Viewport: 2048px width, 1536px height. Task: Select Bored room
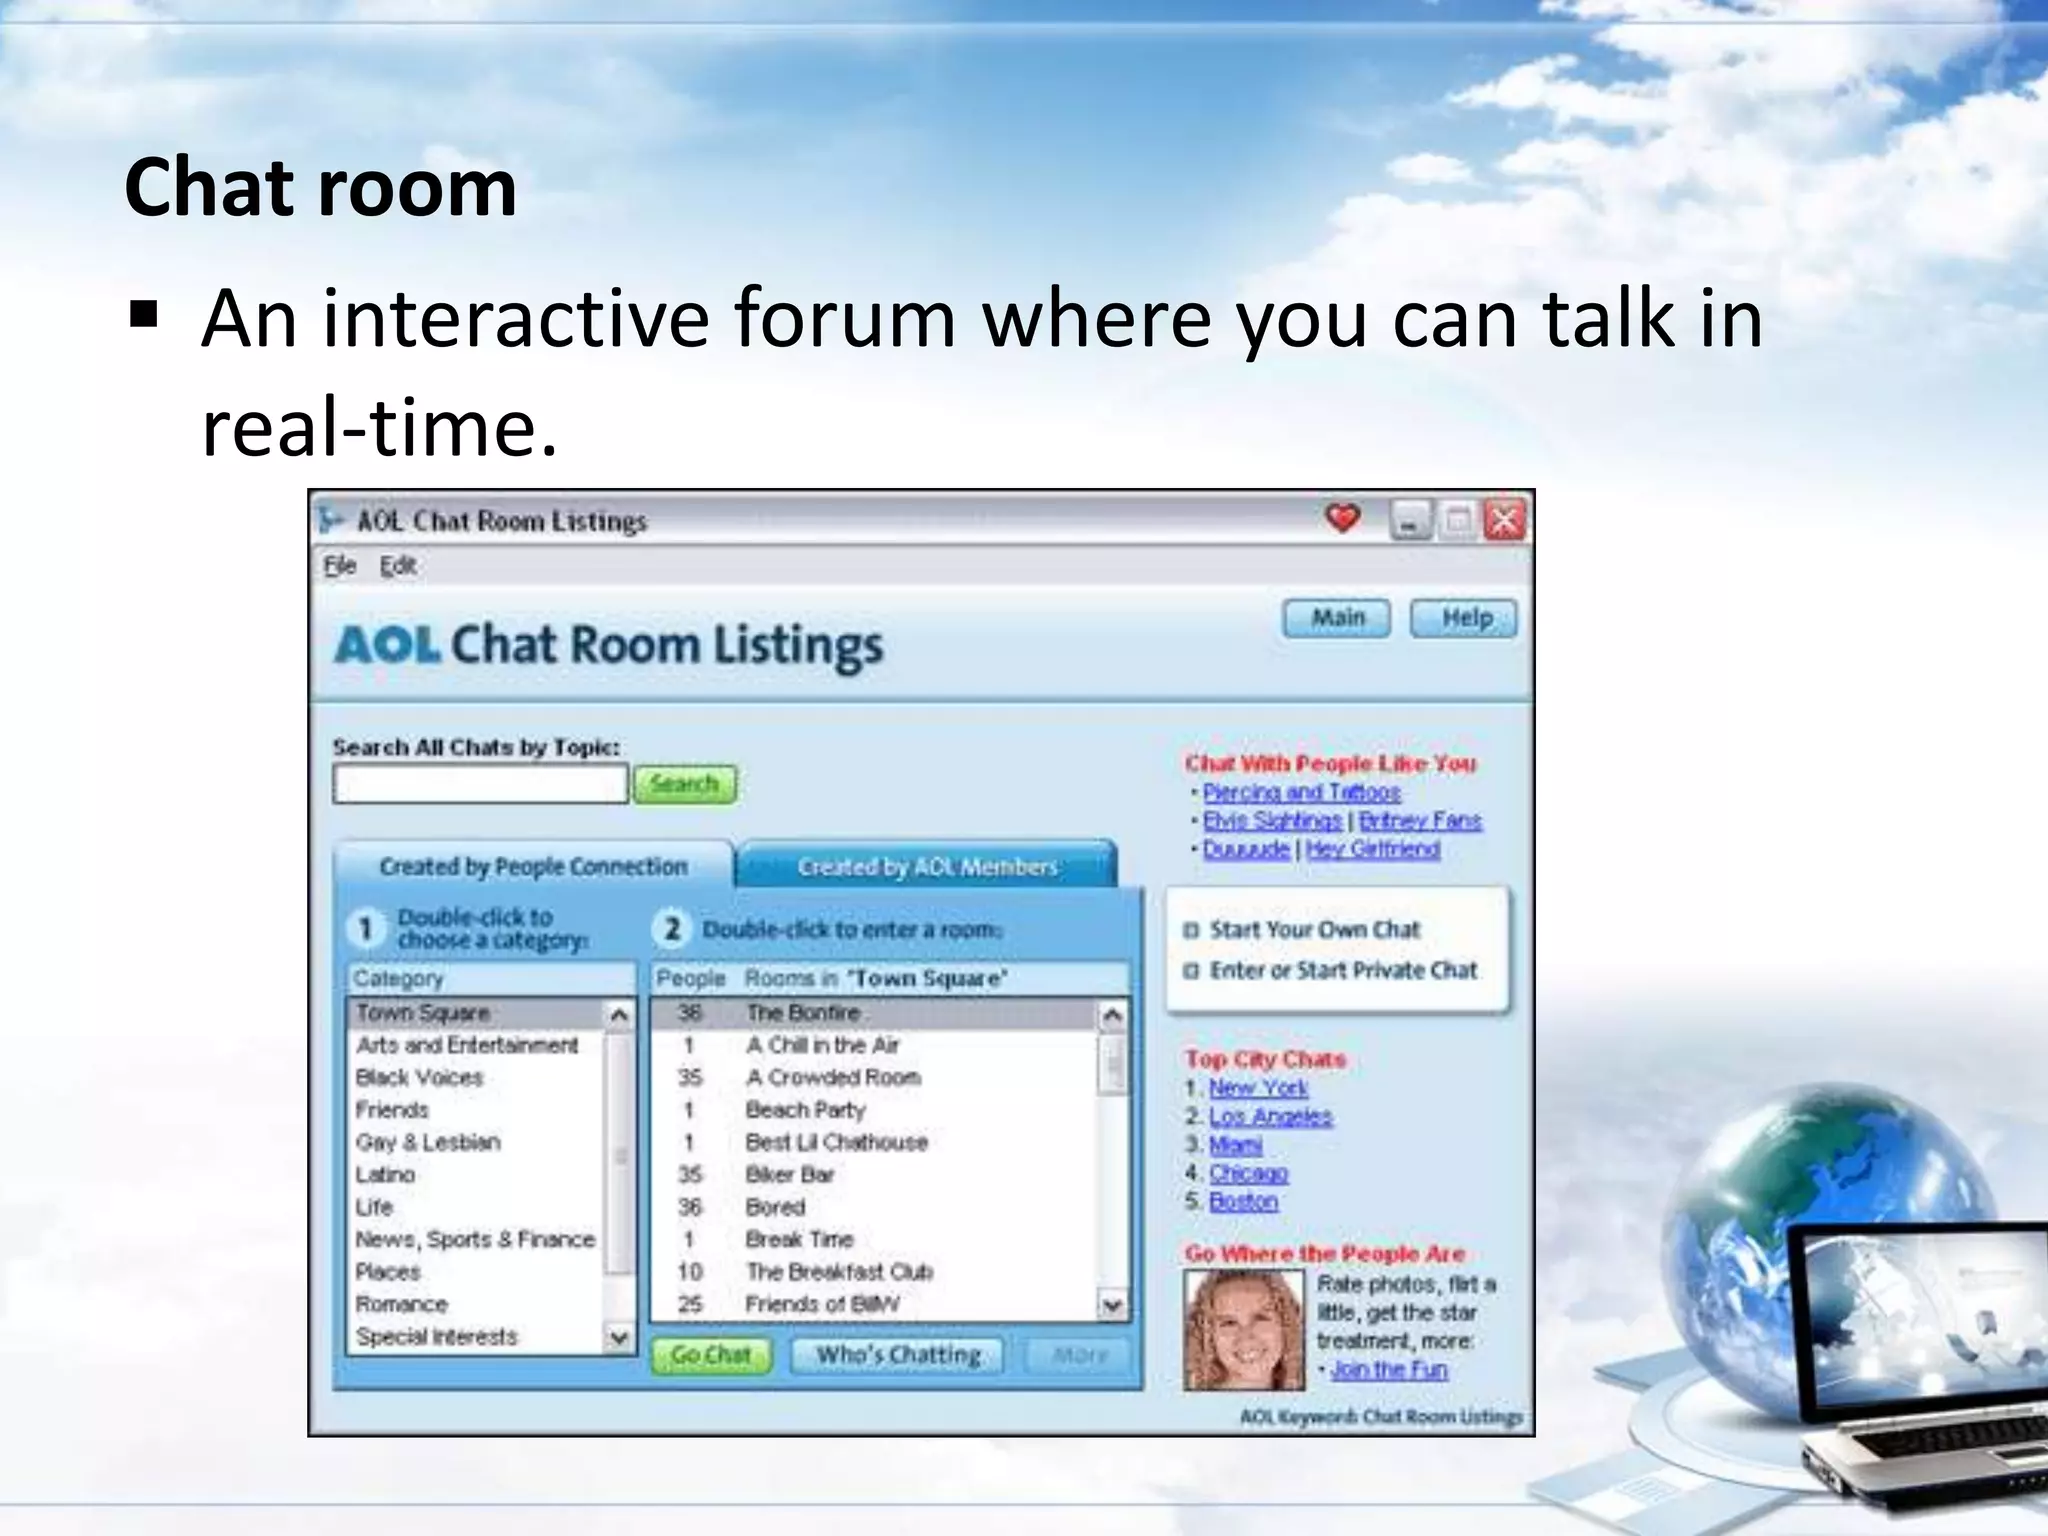(875, 1207)
